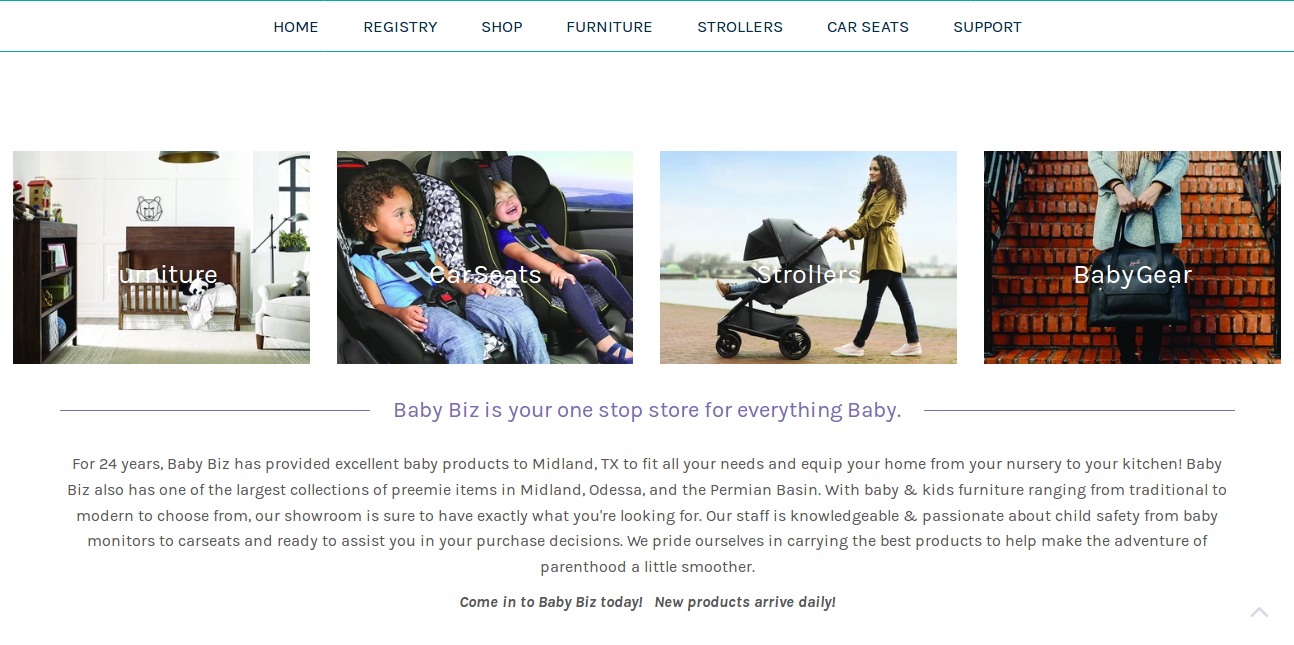Click the purple Baby Biz one stop heading

(647, 410)
